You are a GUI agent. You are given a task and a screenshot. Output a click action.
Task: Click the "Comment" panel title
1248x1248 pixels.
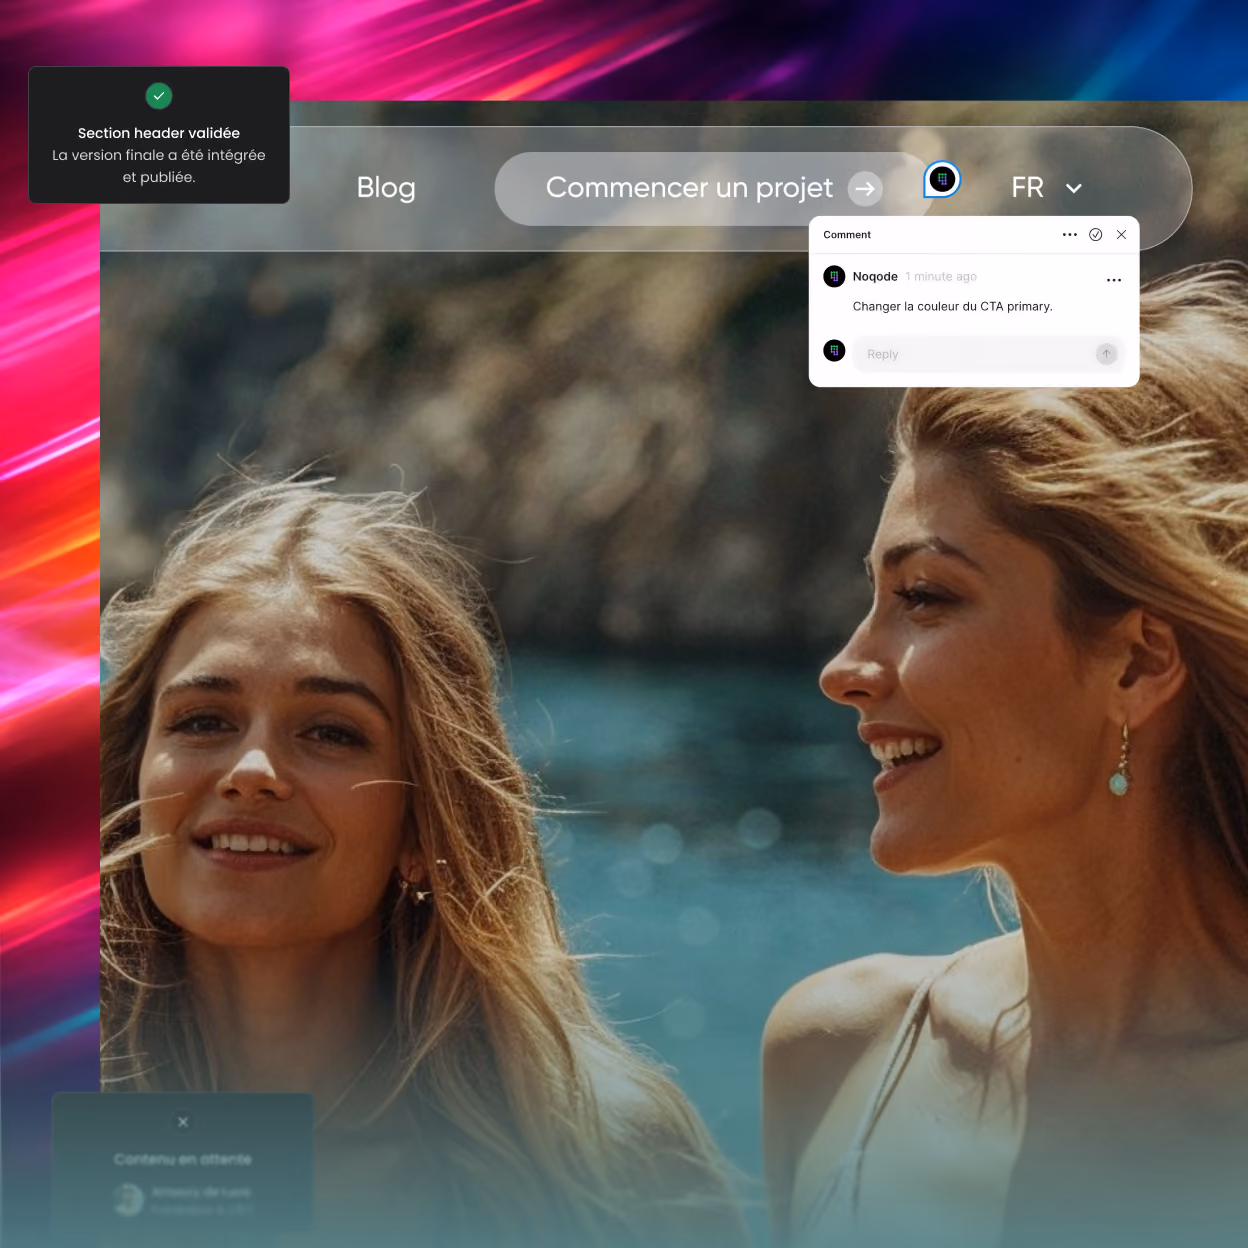[847, 235]
